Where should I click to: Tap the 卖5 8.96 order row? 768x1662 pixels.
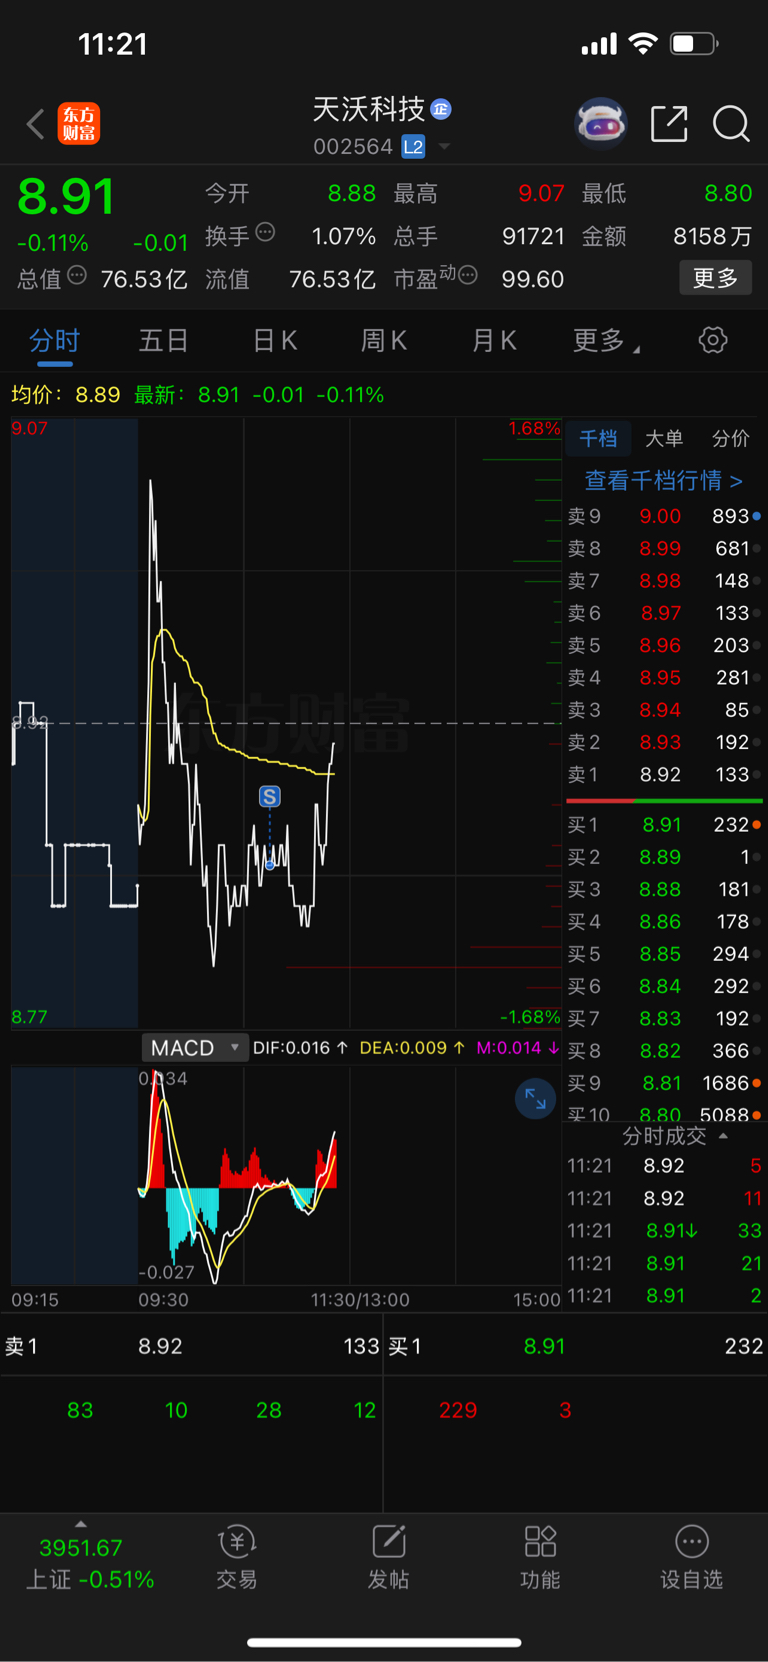(x=664, y=645)
